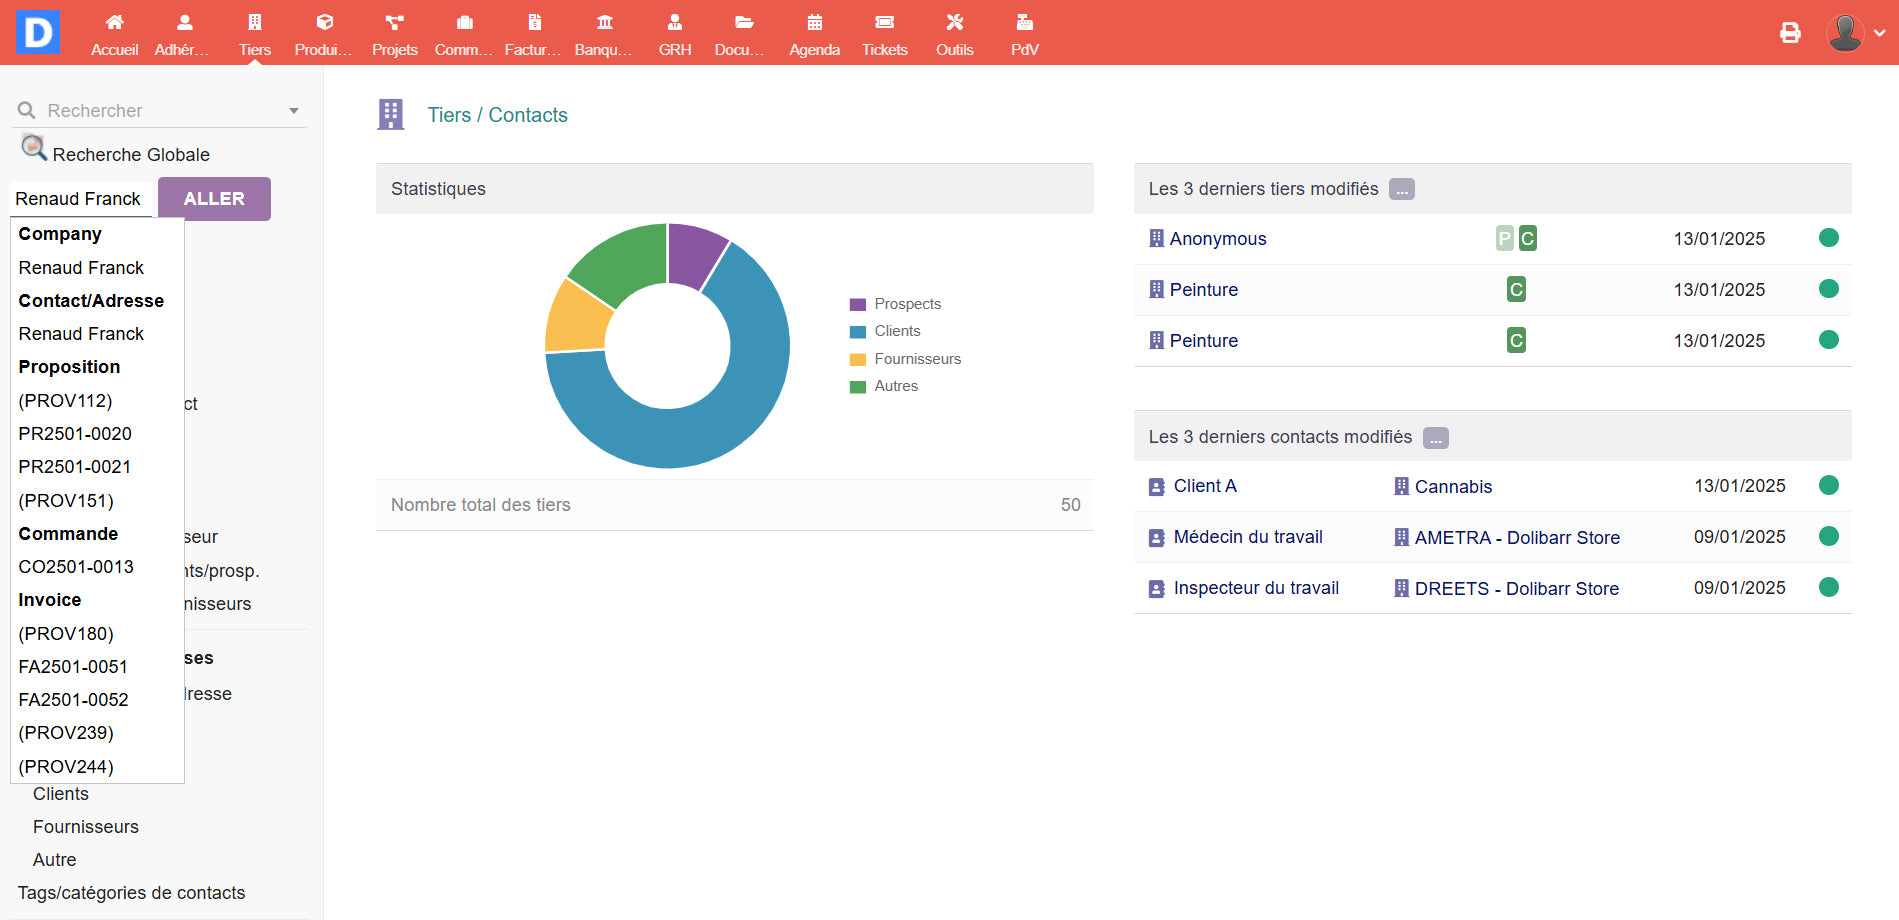Click the Recherche Globale magnifier icon
Viewport: 1899px width, 920px height.
34,149
